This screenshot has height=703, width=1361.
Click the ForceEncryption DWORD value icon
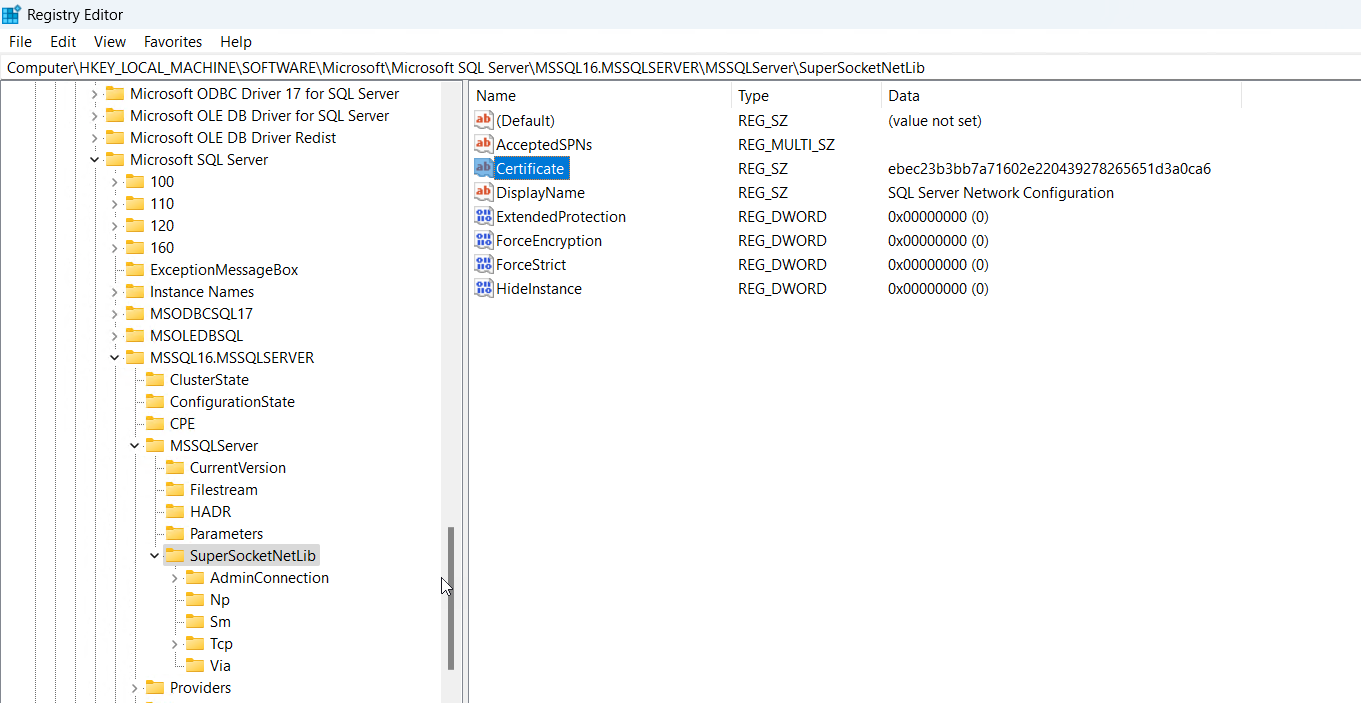[x=484, y=240]
